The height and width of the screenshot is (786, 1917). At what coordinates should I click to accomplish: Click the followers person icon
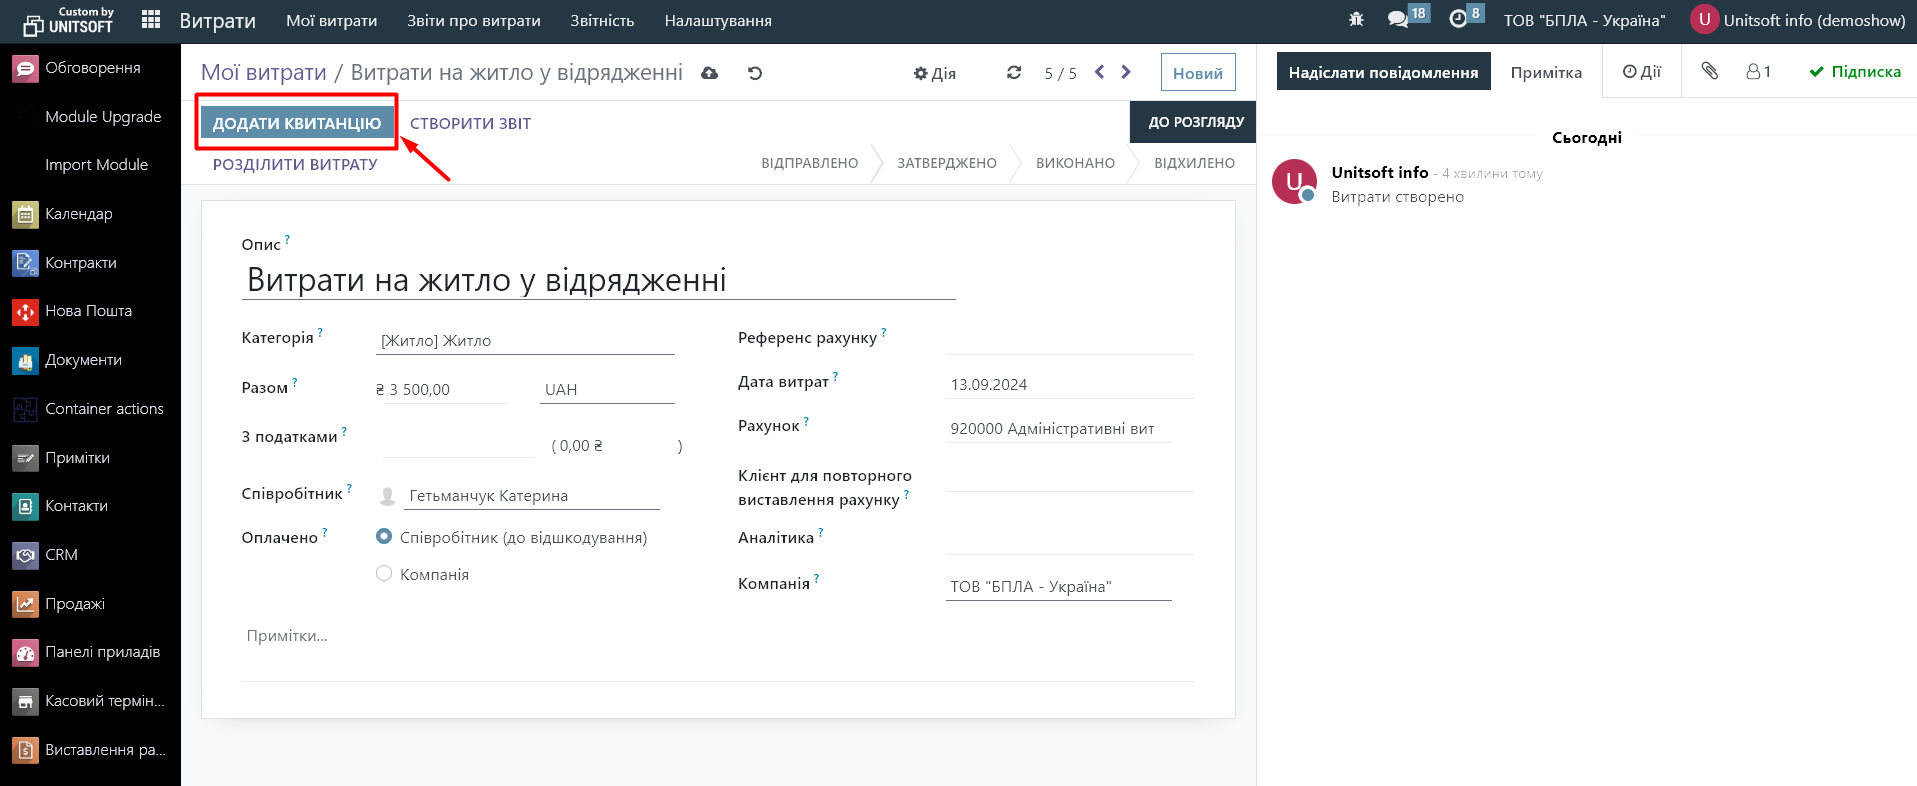[x=1757, y=72]
